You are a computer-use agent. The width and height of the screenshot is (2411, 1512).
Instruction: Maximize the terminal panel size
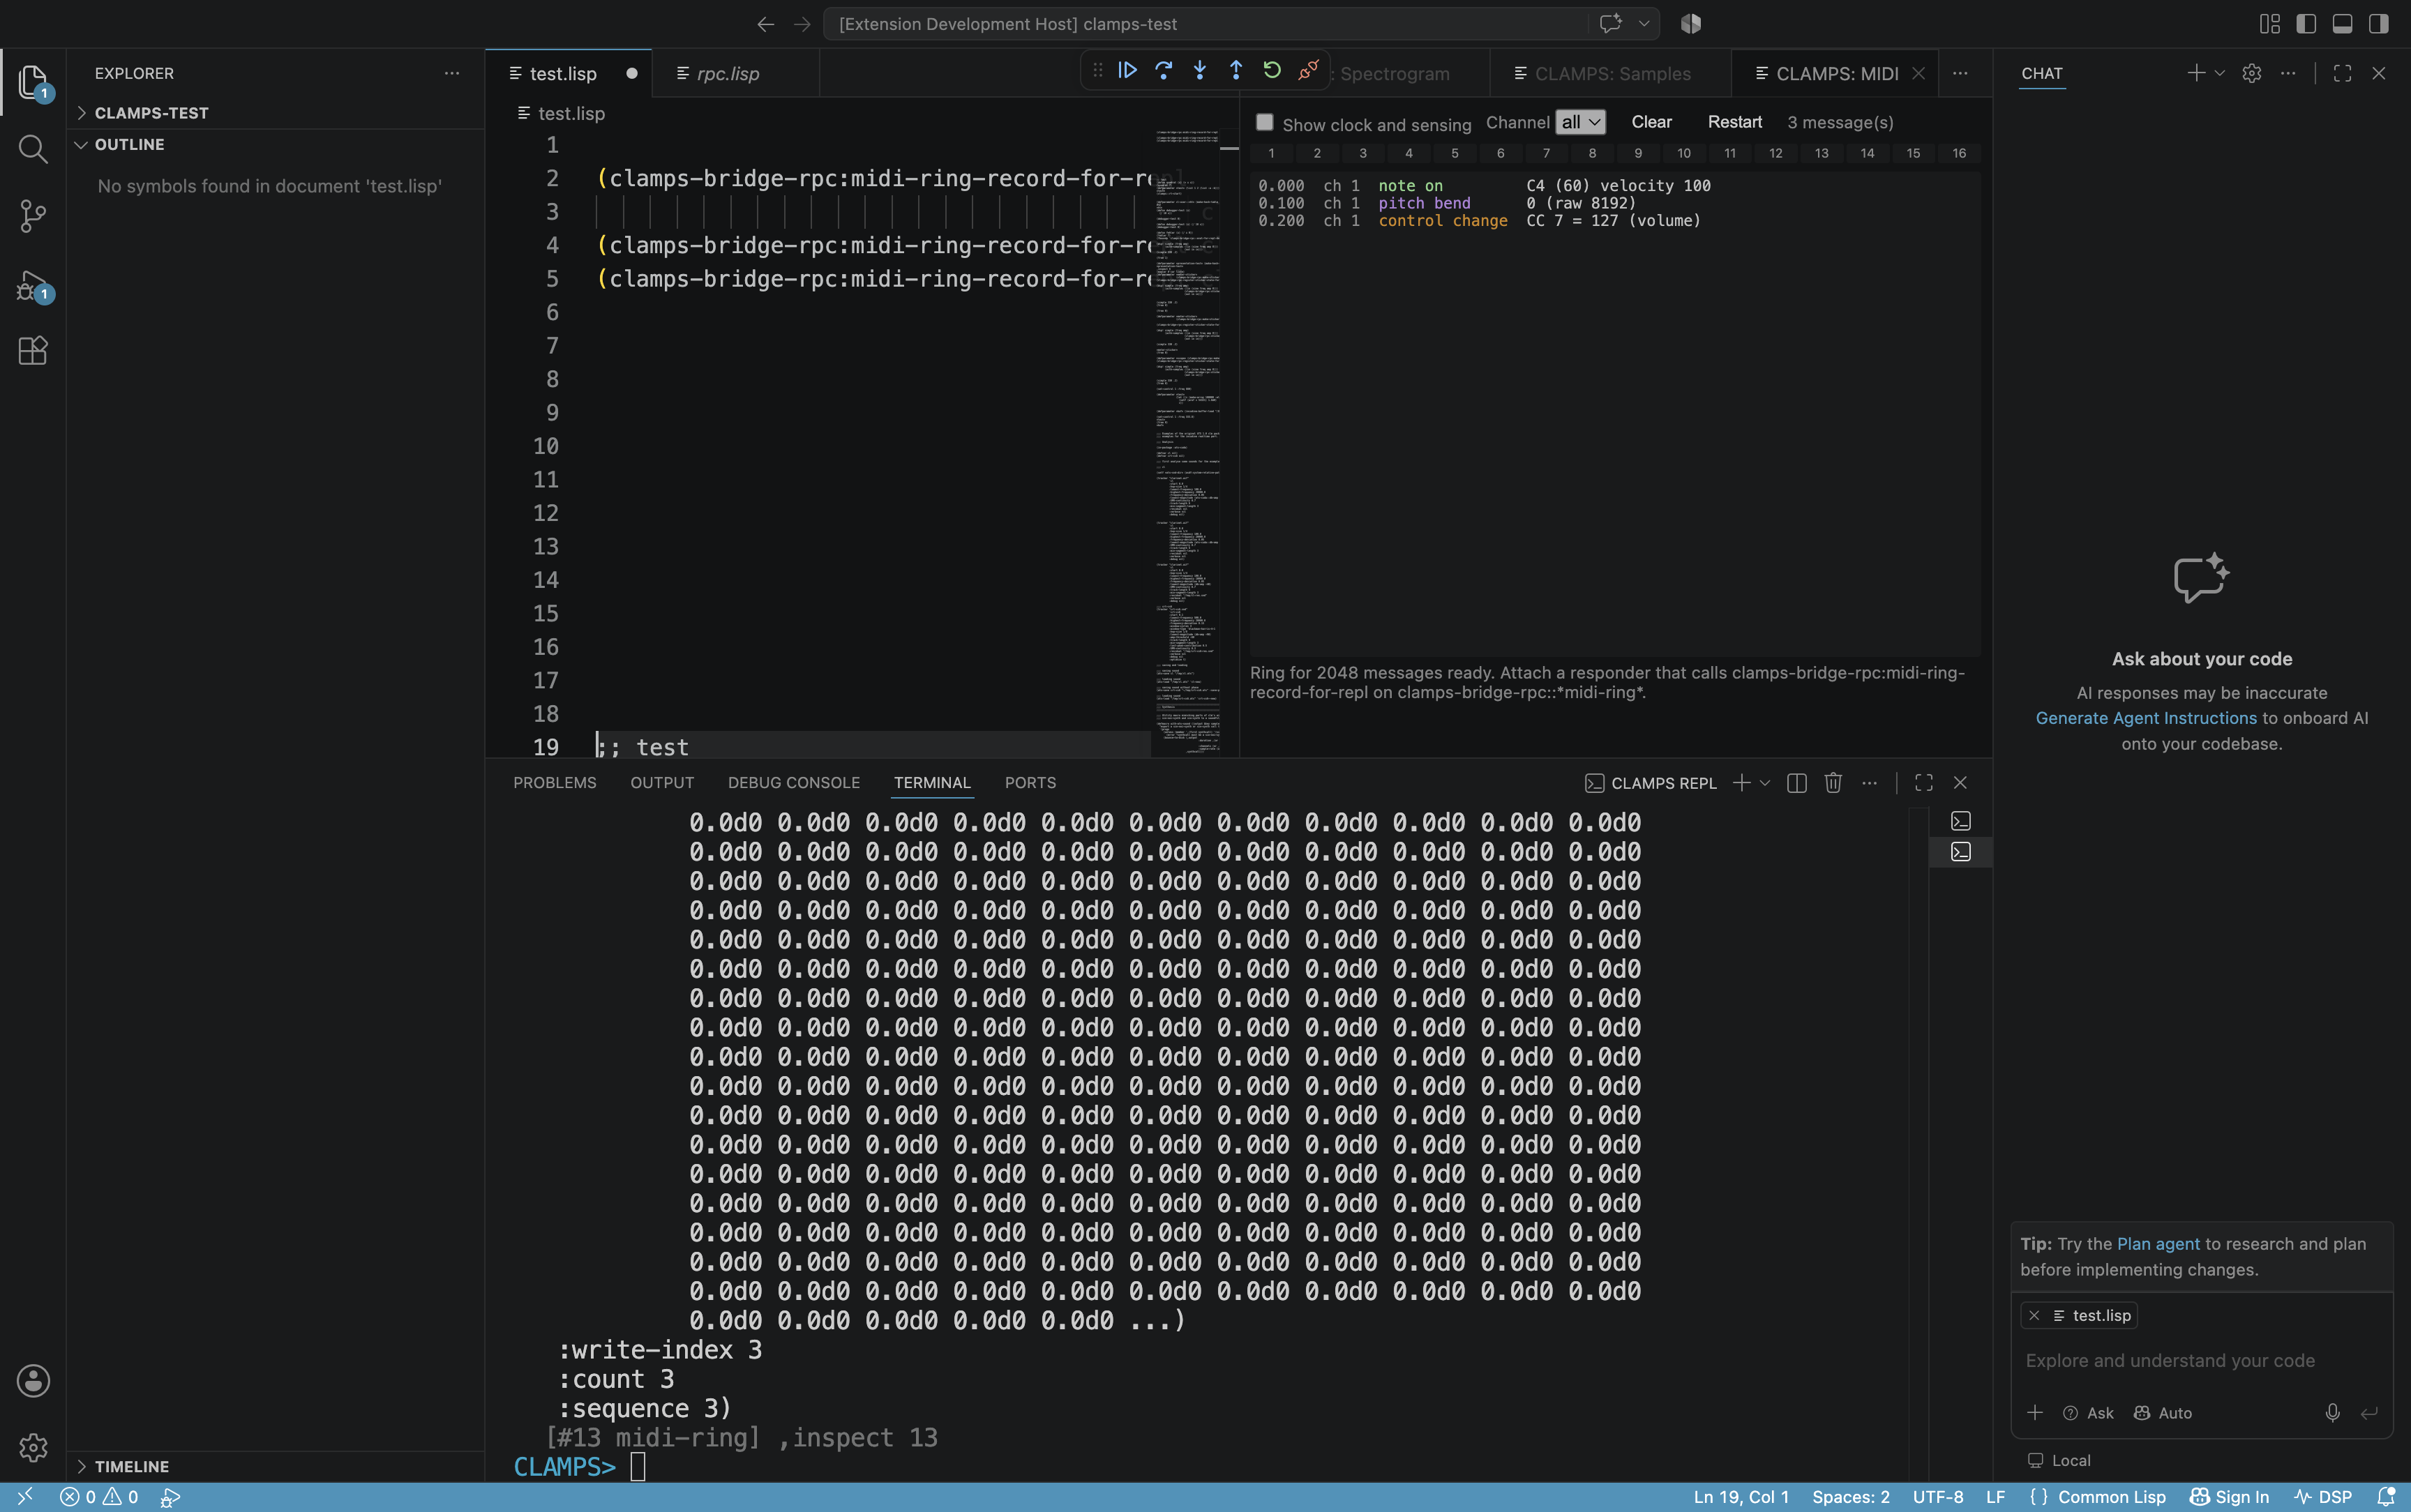tap(1923, 783)
